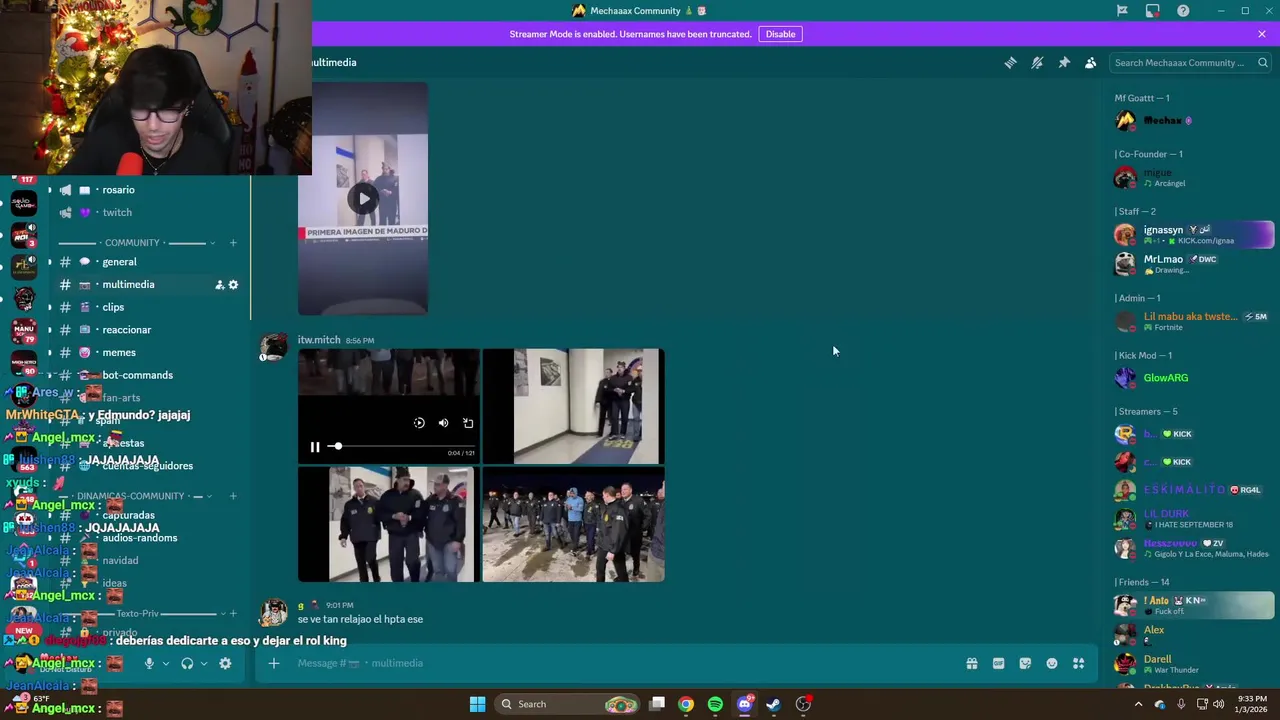Open Windows Start menu
The width and height of the screenshot is (1280, 720).
click(x=477, y=704)
